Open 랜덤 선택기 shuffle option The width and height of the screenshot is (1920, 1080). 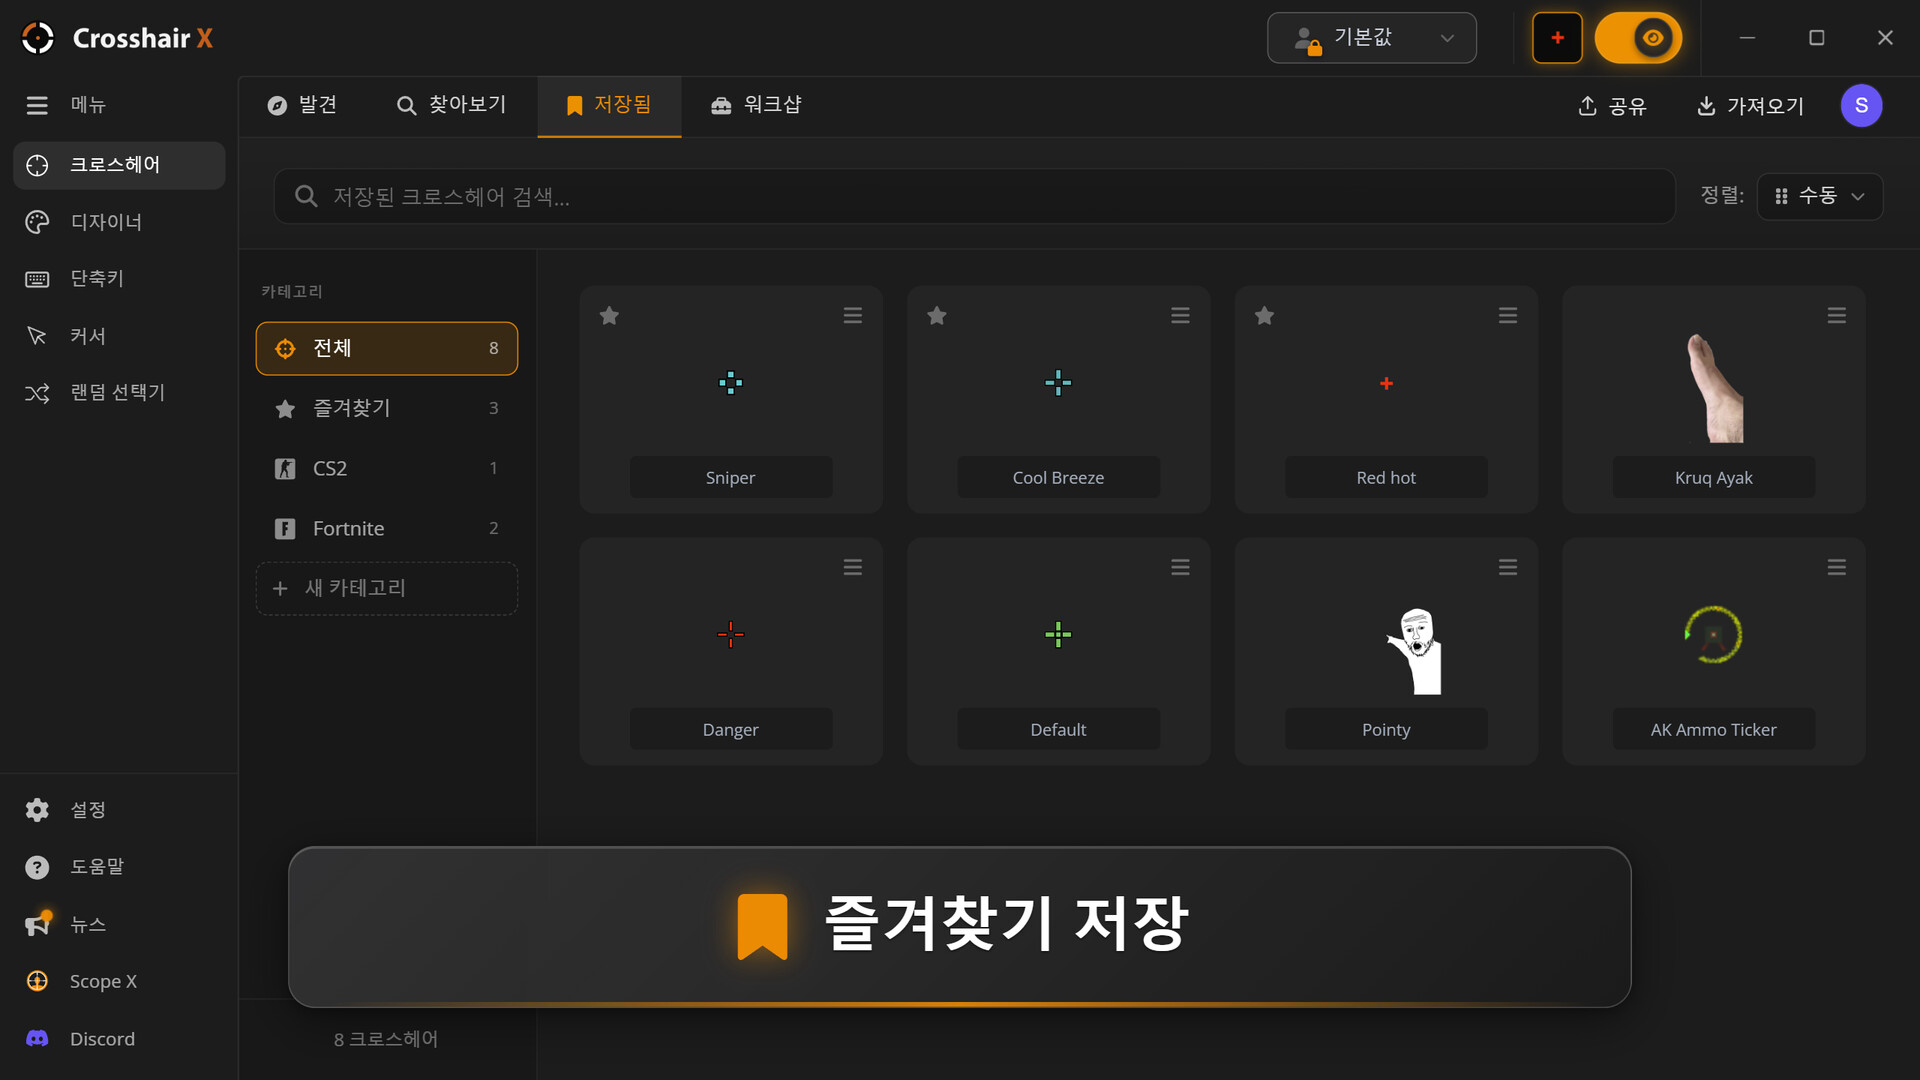(119, 393)
